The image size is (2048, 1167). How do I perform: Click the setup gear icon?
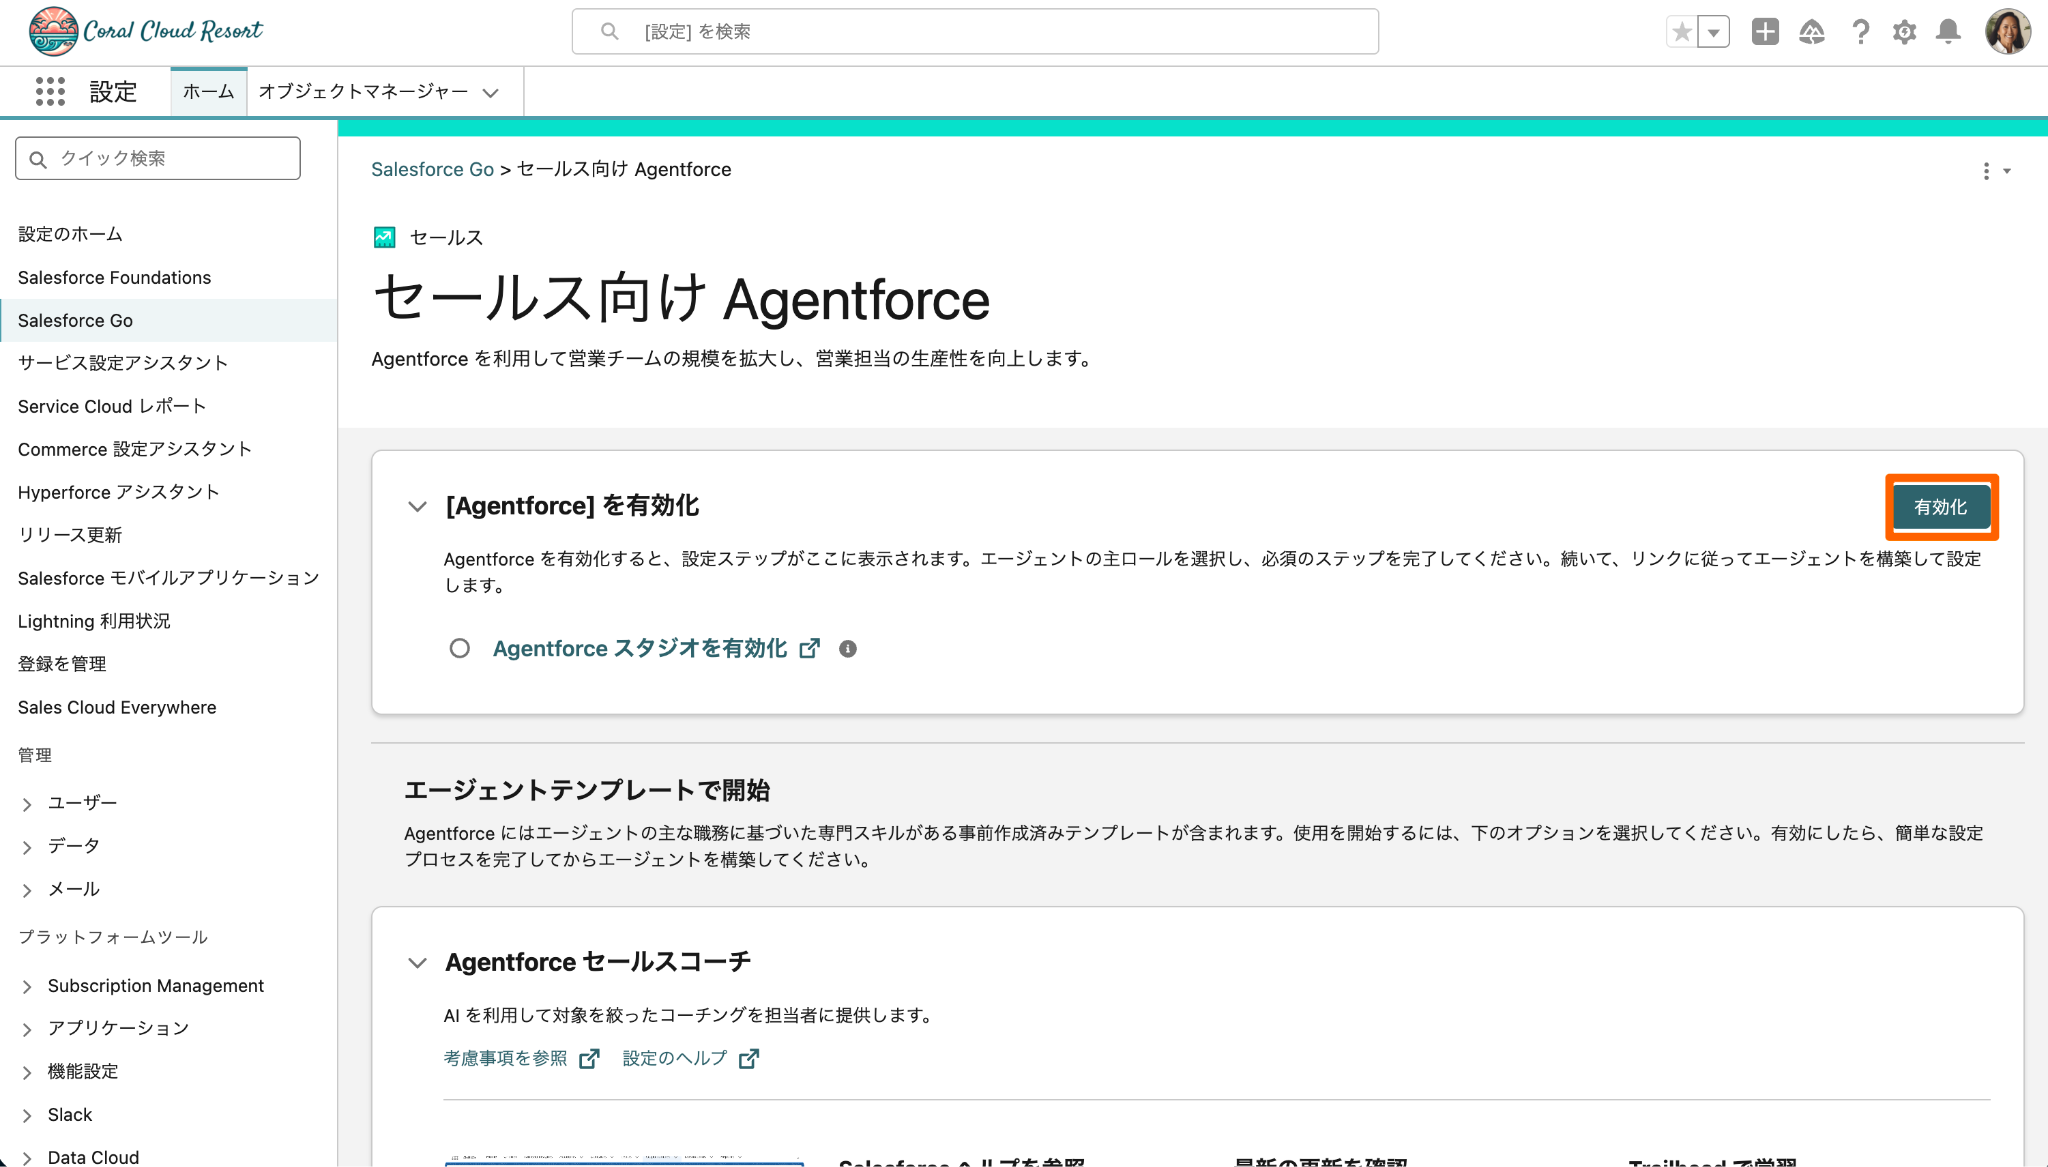click(x=1904, y=32)
